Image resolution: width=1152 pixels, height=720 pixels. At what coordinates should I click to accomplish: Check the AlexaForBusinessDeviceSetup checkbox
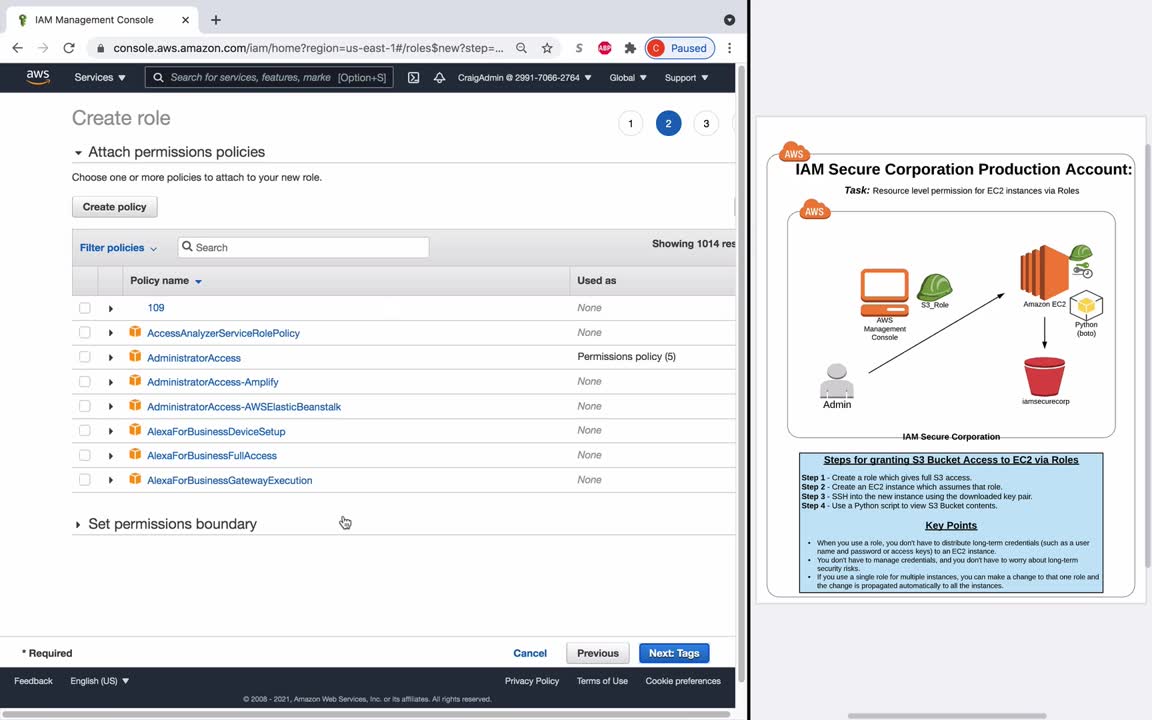coord(84,431)
